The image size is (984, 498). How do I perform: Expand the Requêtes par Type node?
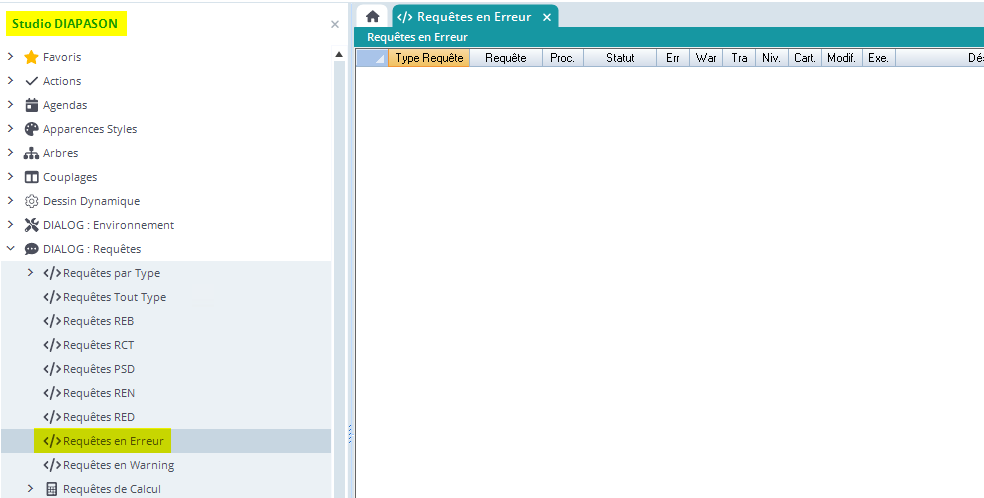coord(30,273)
